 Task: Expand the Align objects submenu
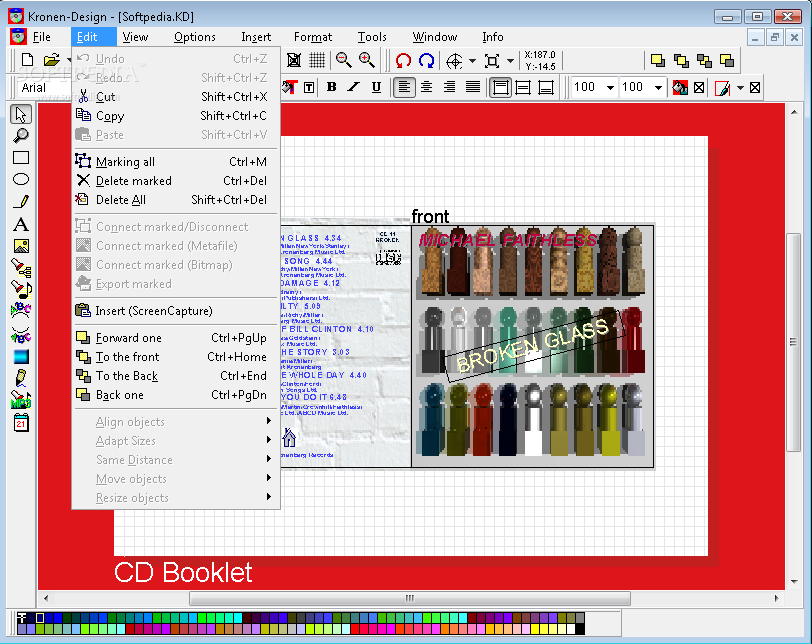coord(176,422)
